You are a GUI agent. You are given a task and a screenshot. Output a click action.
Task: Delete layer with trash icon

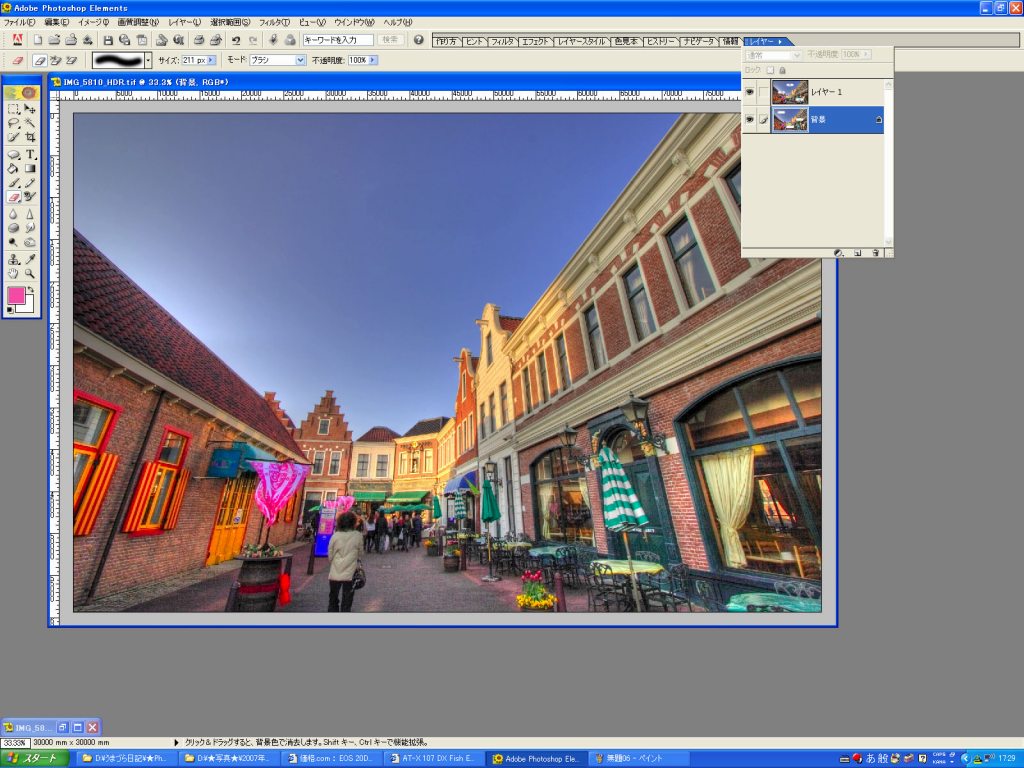[876, 253]
